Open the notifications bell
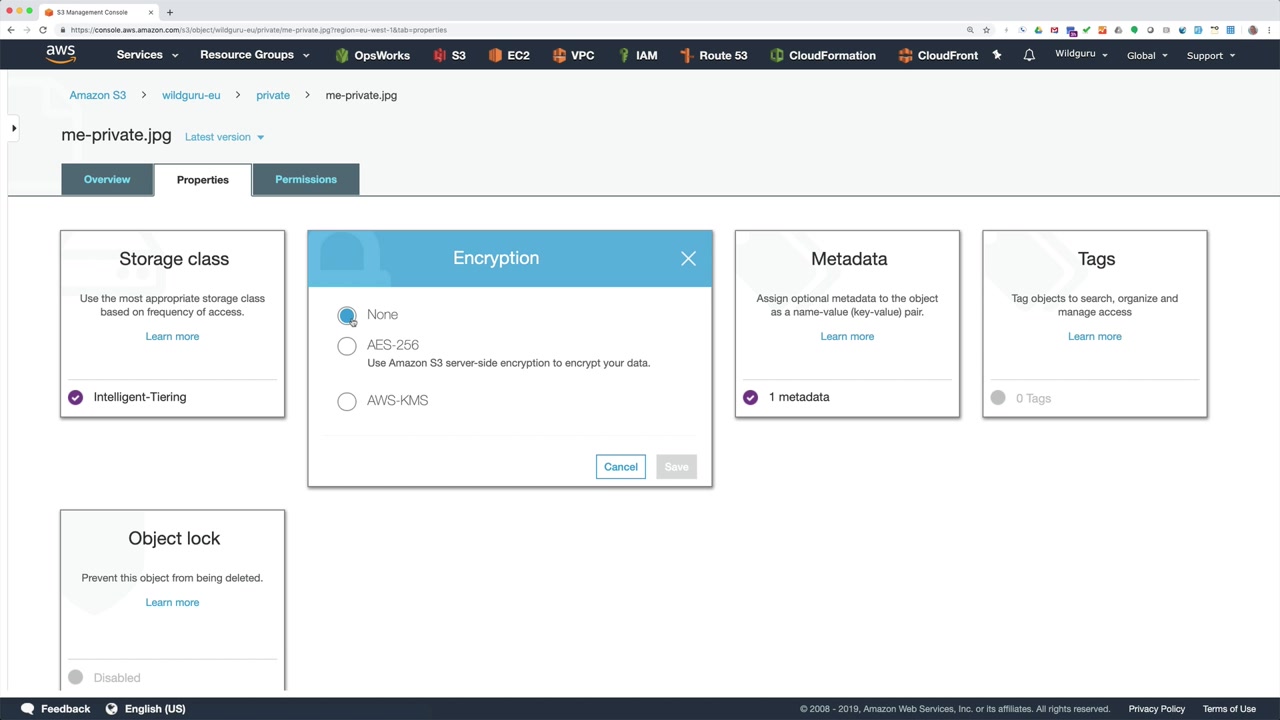 coord(1029,55)
